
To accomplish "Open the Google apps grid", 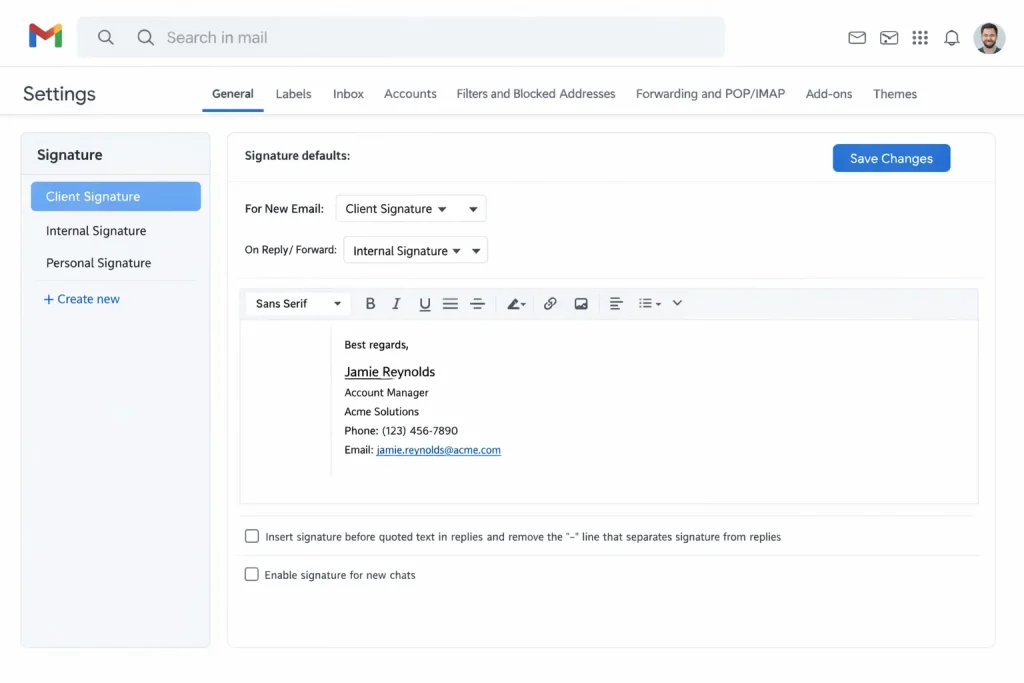I will tap(920, 38).
